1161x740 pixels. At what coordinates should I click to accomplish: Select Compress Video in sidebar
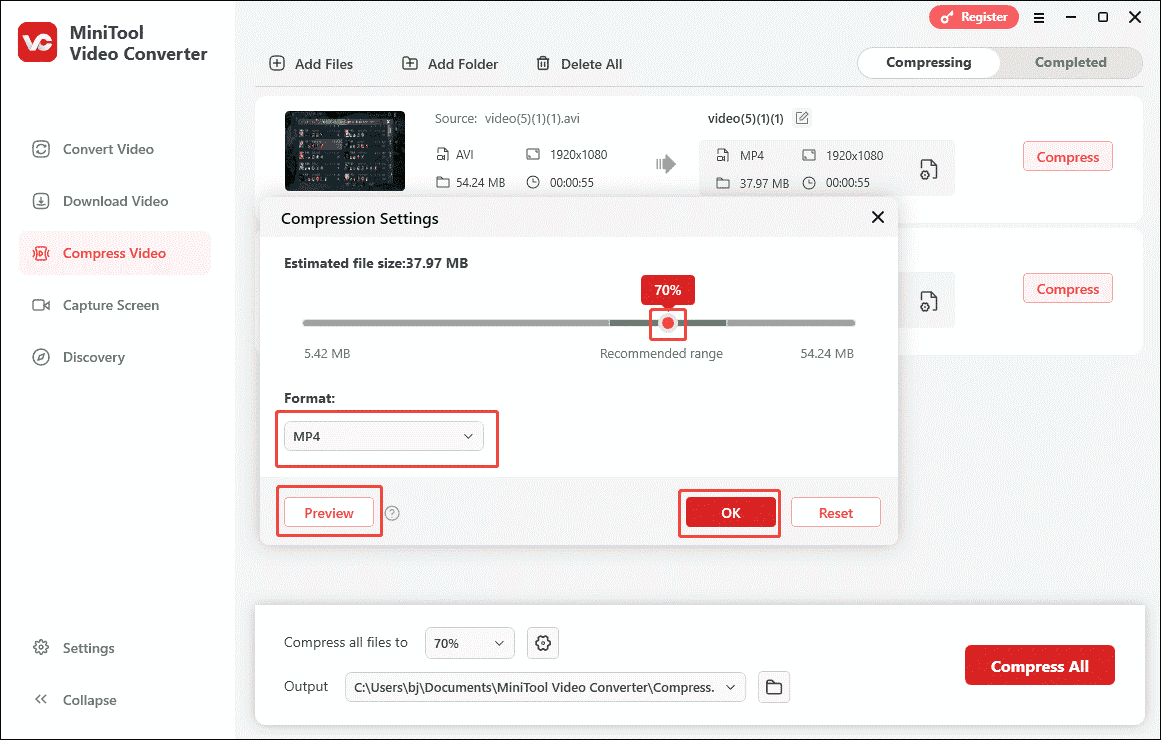point(115,253)
